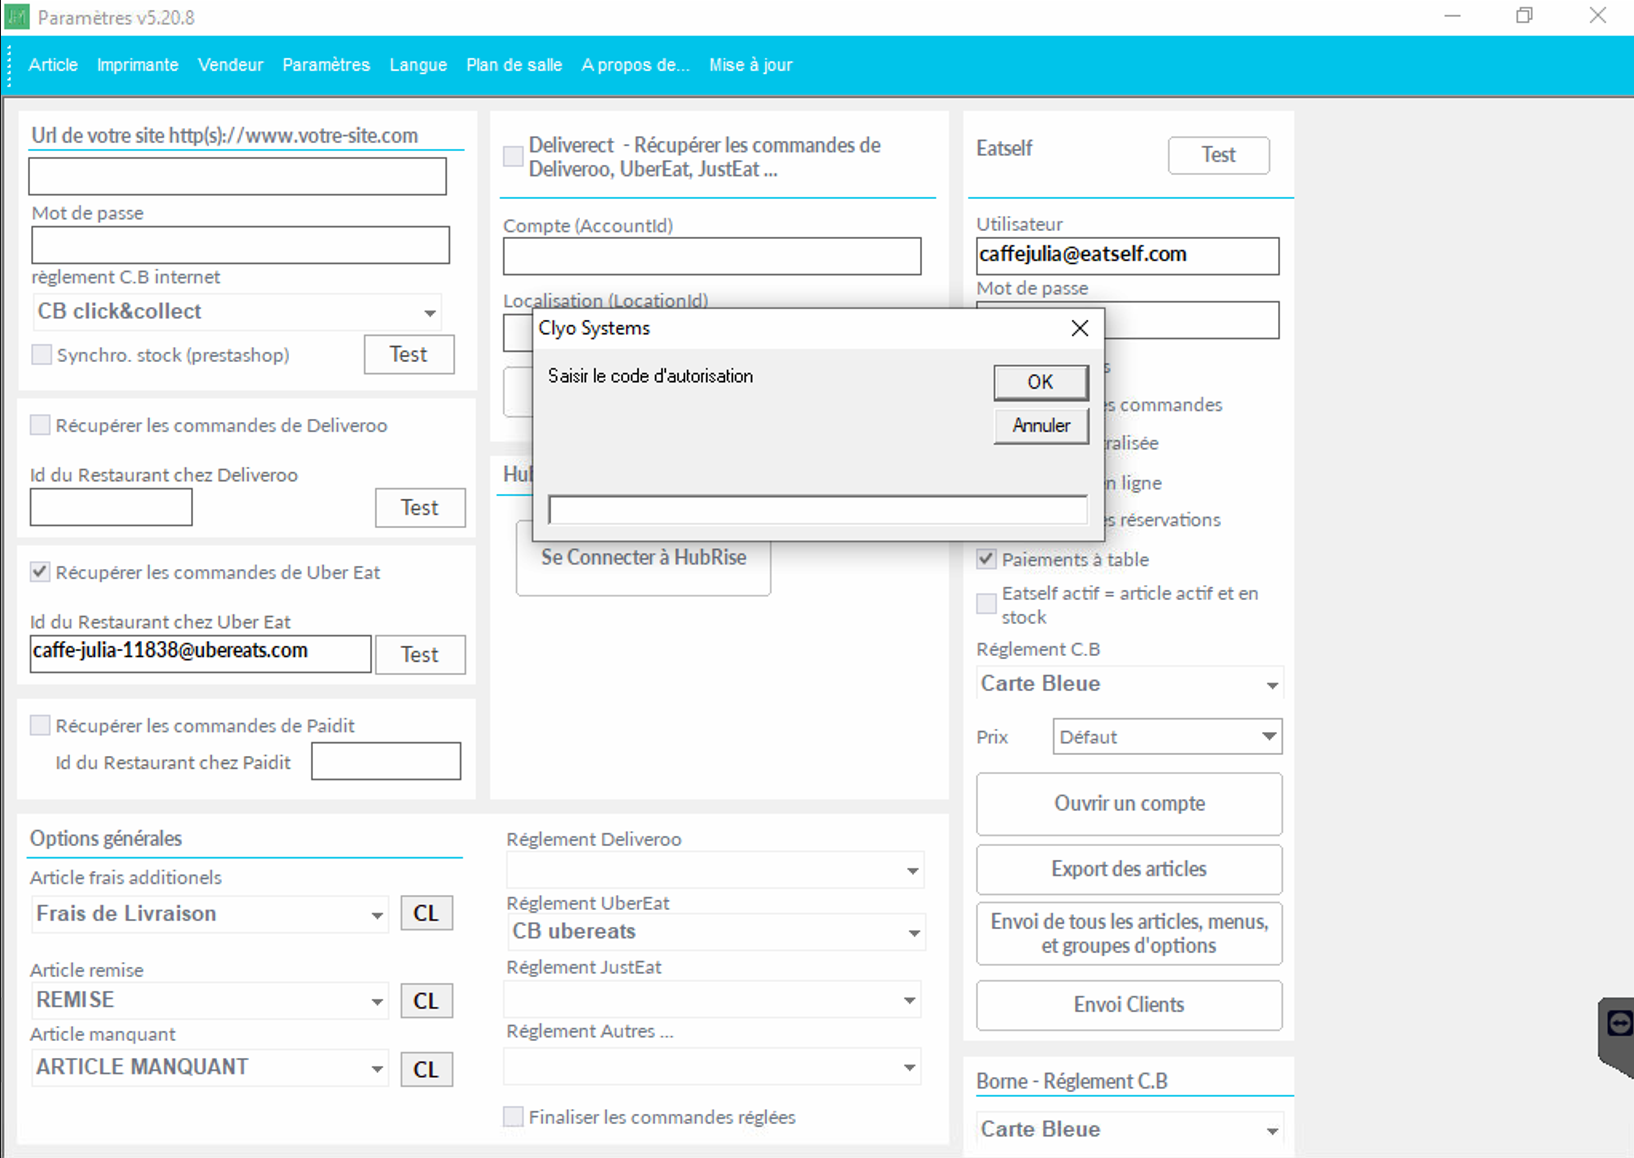Click Annuler in the authorization dialog
The width and height of the screenshot is (1634, 1158).
(1040, 426)
